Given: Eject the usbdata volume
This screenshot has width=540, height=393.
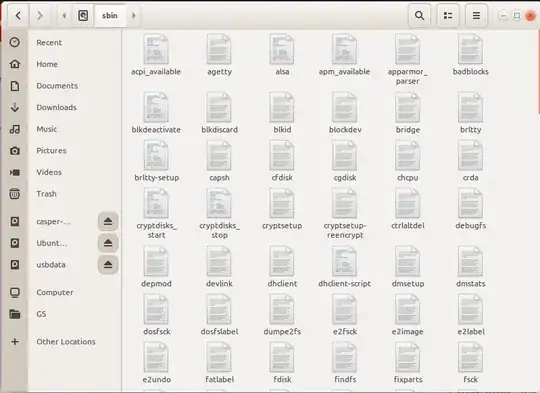Looking at the screenshot, I should (x=108, y=265).
